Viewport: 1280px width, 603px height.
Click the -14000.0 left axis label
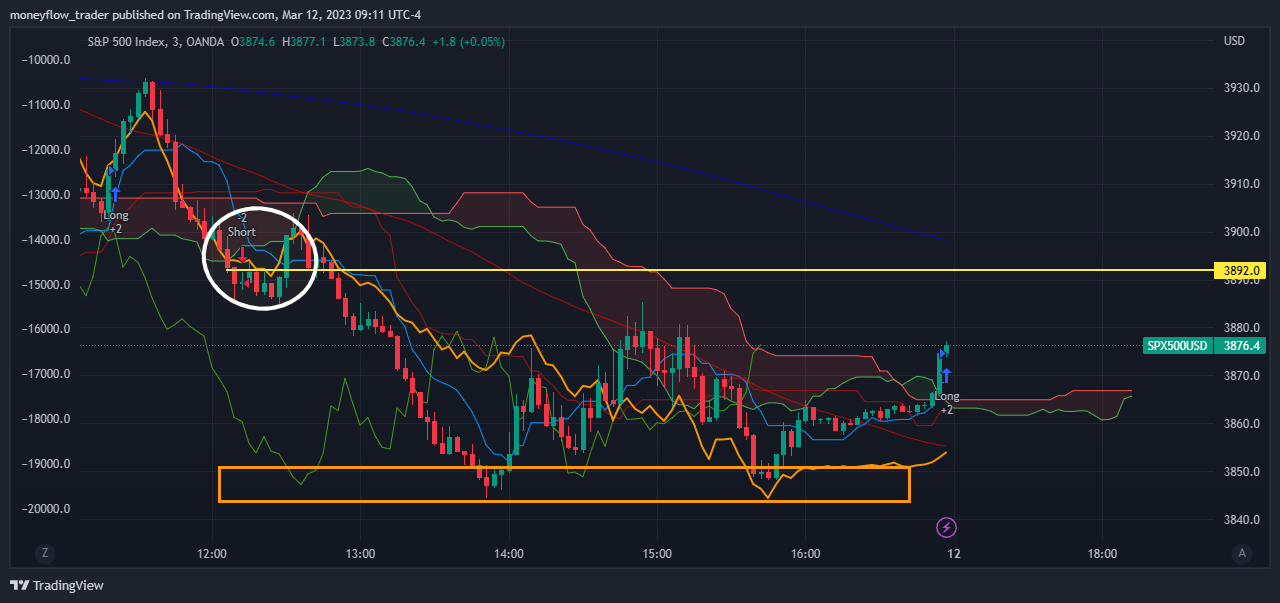pos(45,240)
